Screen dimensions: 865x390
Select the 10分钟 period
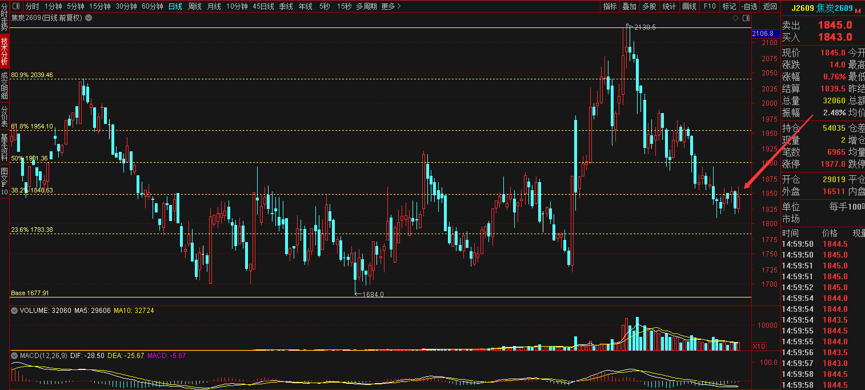pyautogui.click(x=237, y=7)
